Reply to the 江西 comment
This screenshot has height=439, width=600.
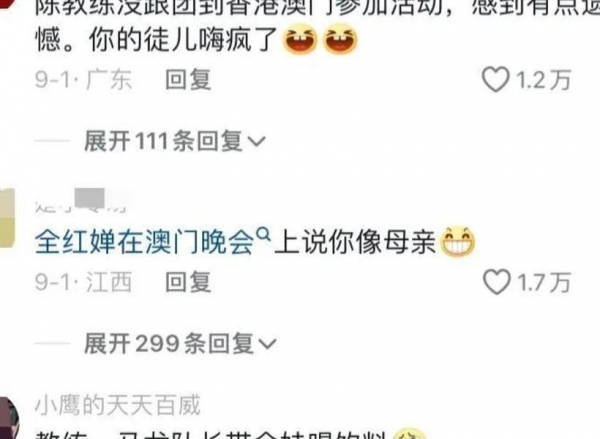188,282
